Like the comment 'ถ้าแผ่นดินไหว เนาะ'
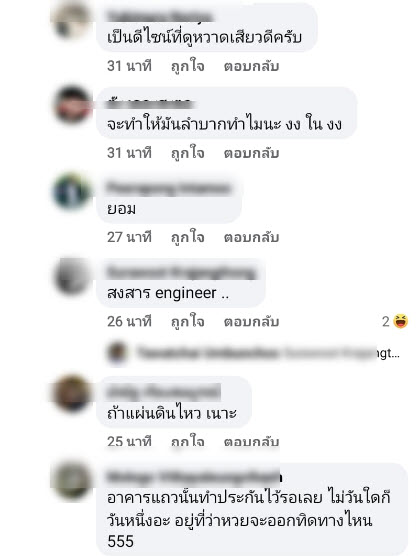 (x=188, y=442)
